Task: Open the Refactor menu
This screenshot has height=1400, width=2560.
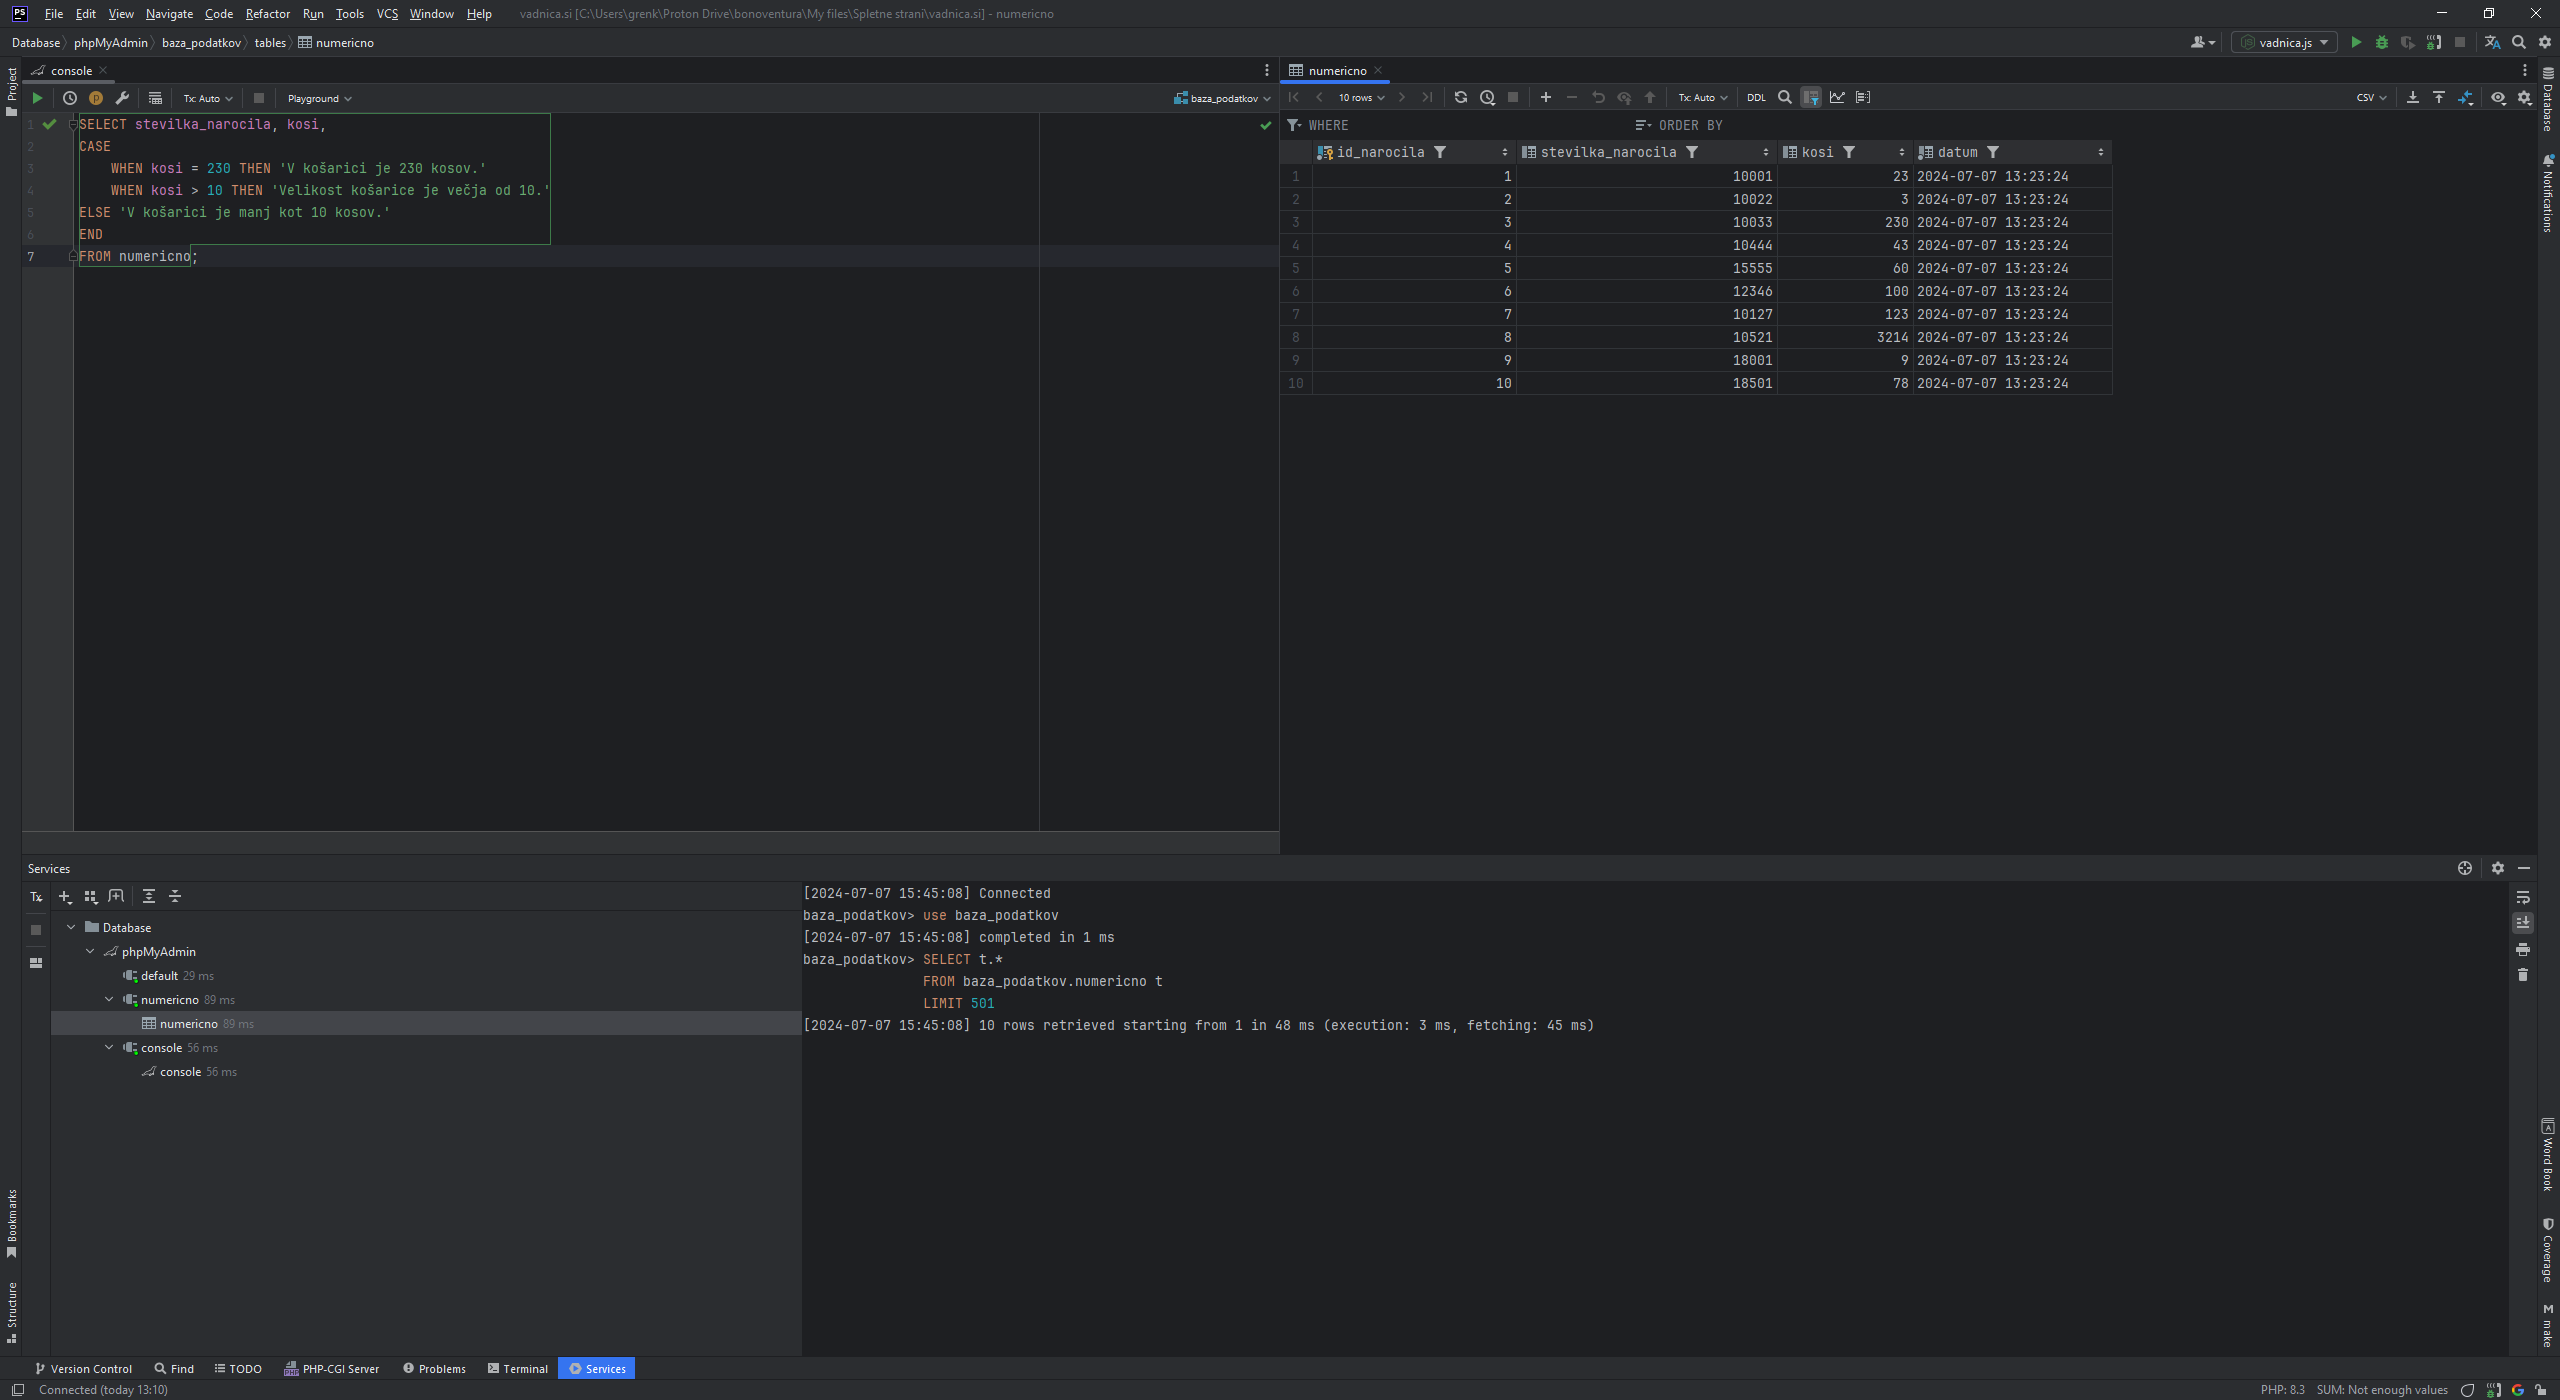Action: pos(267,14)
